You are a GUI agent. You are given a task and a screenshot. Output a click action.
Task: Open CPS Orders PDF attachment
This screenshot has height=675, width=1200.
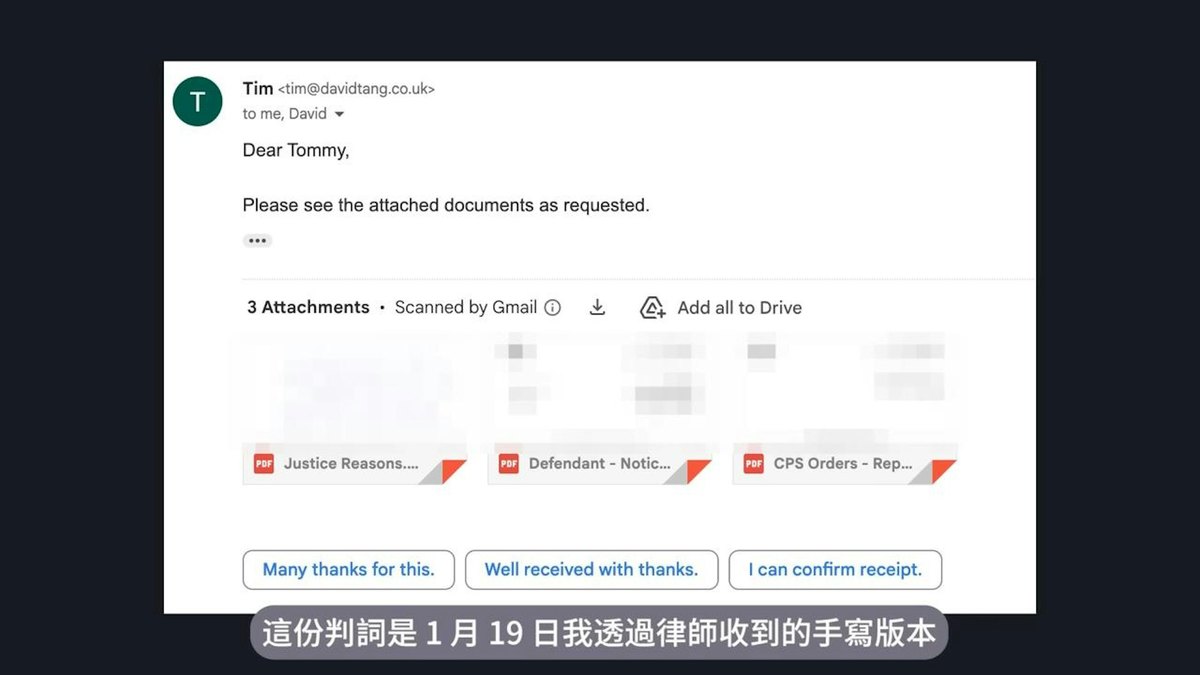[x=844, y=409]
